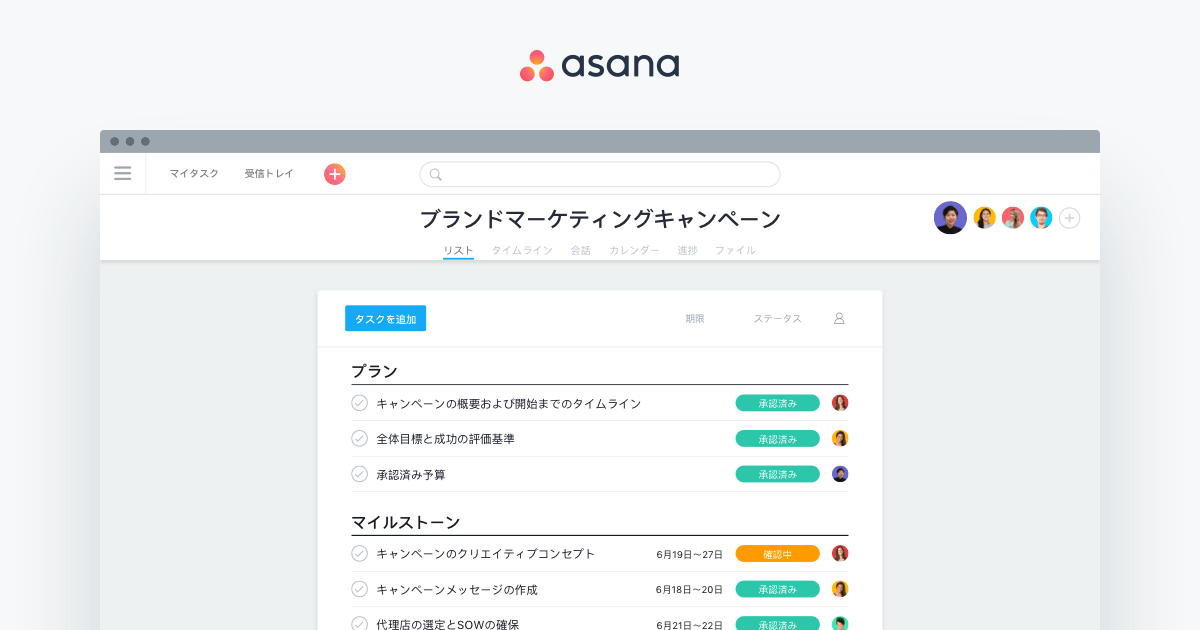Click the Asana logo
Image resolution: width=1200 pixels, height=630 pixels.
point(599,64)
